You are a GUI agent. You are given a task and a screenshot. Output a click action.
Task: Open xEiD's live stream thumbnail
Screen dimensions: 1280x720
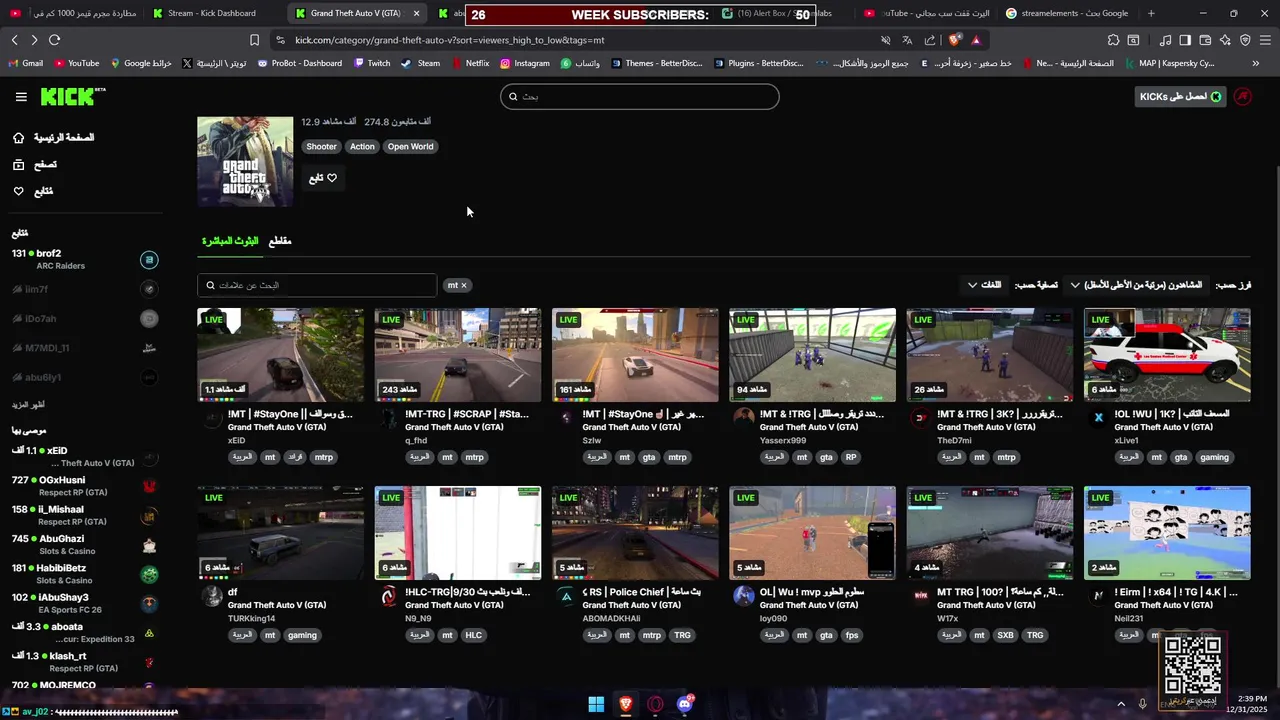pyautogui.click(x=281, y=355)
